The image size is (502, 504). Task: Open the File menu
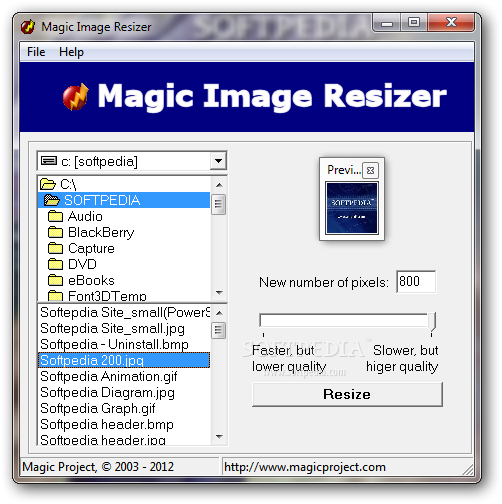(x=36, y=52)
